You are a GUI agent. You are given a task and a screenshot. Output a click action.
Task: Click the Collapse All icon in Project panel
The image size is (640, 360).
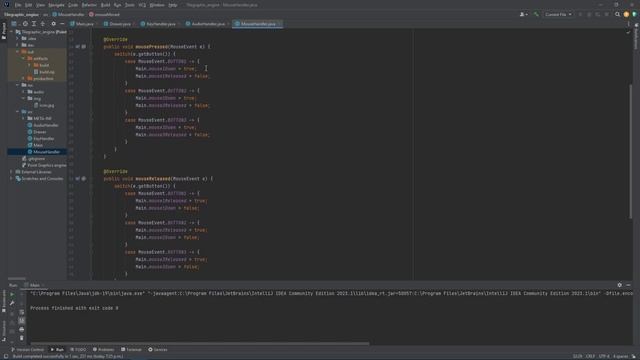pos(42,24)
